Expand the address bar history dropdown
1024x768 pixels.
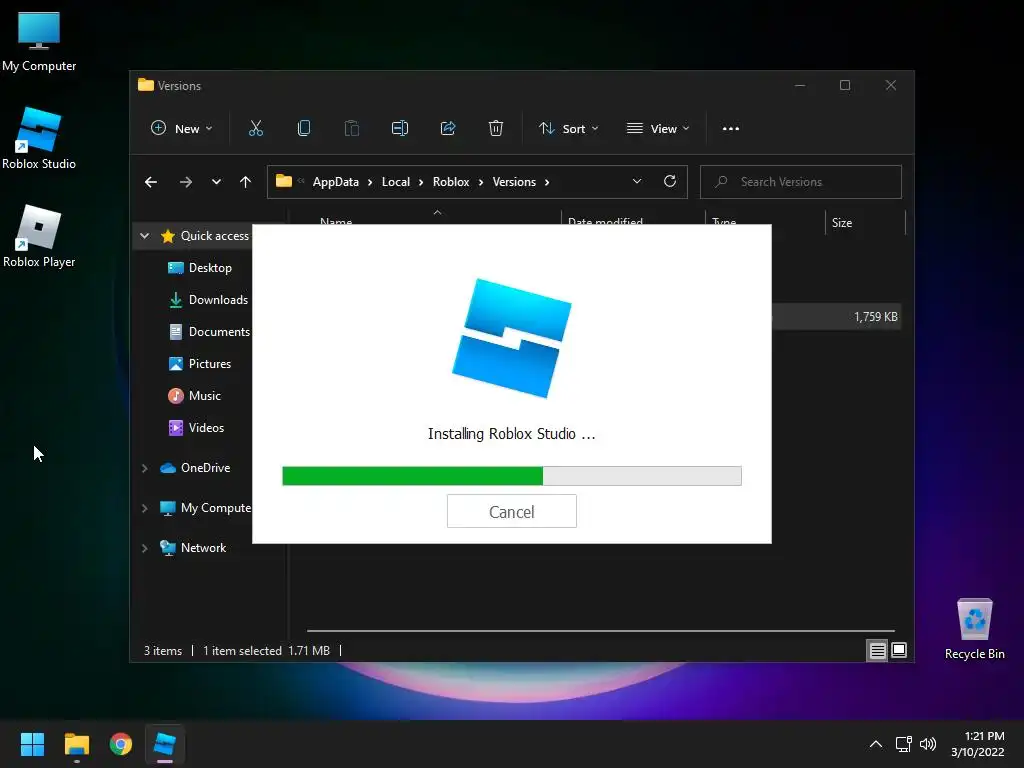click(637, 182)
